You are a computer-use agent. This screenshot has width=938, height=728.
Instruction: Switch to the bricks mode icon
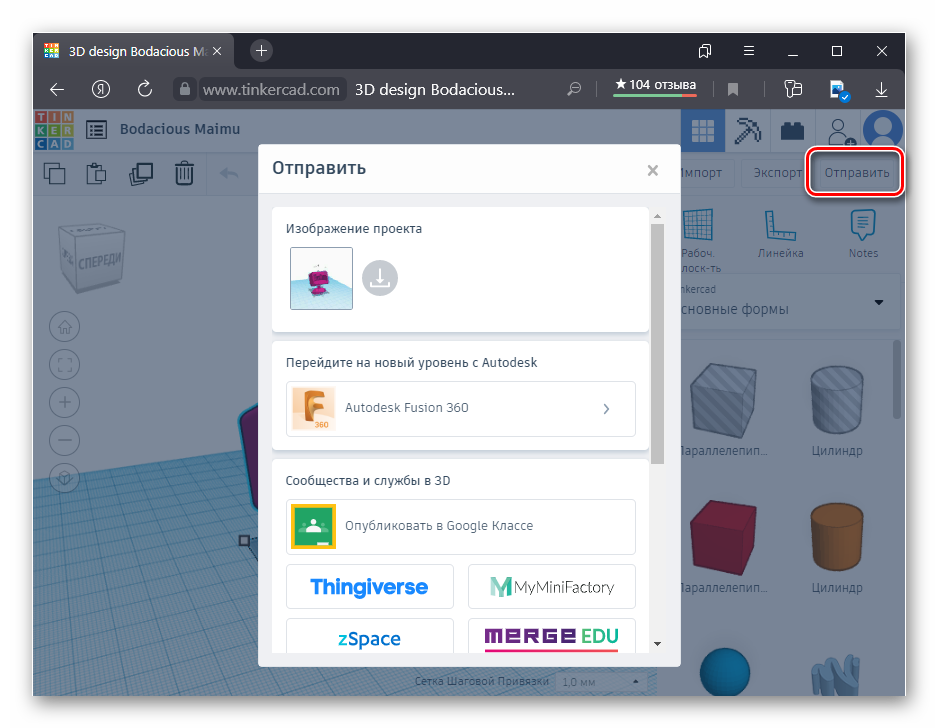tap(793, 130)
